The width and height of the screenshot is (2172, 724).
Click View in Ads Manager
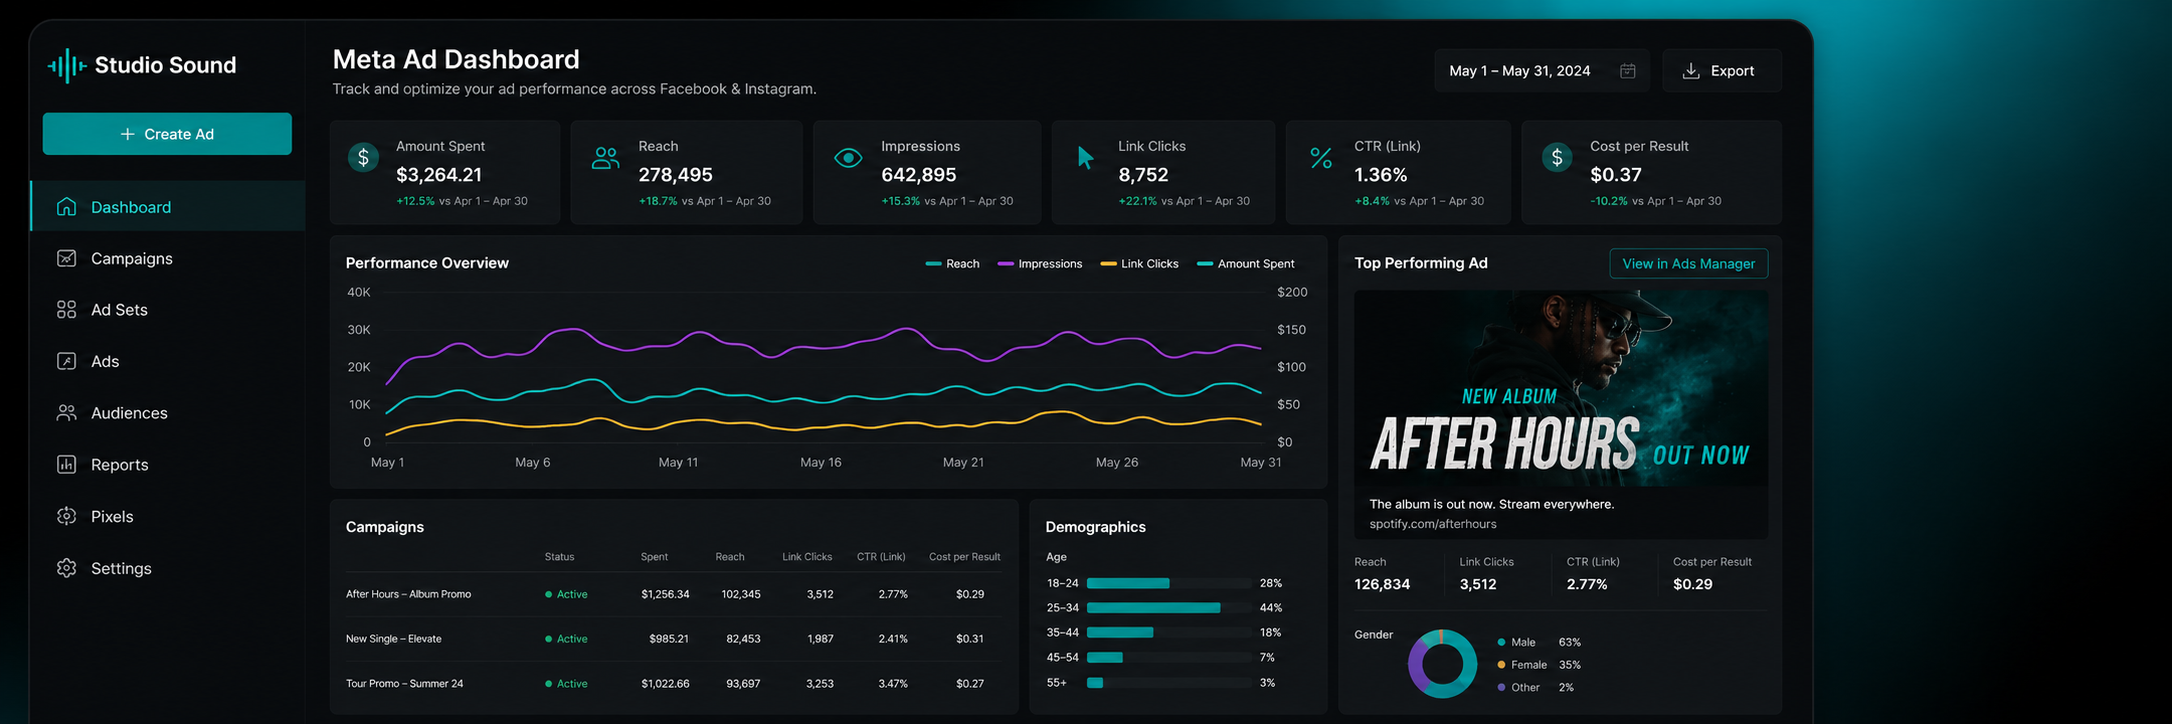1688,264
